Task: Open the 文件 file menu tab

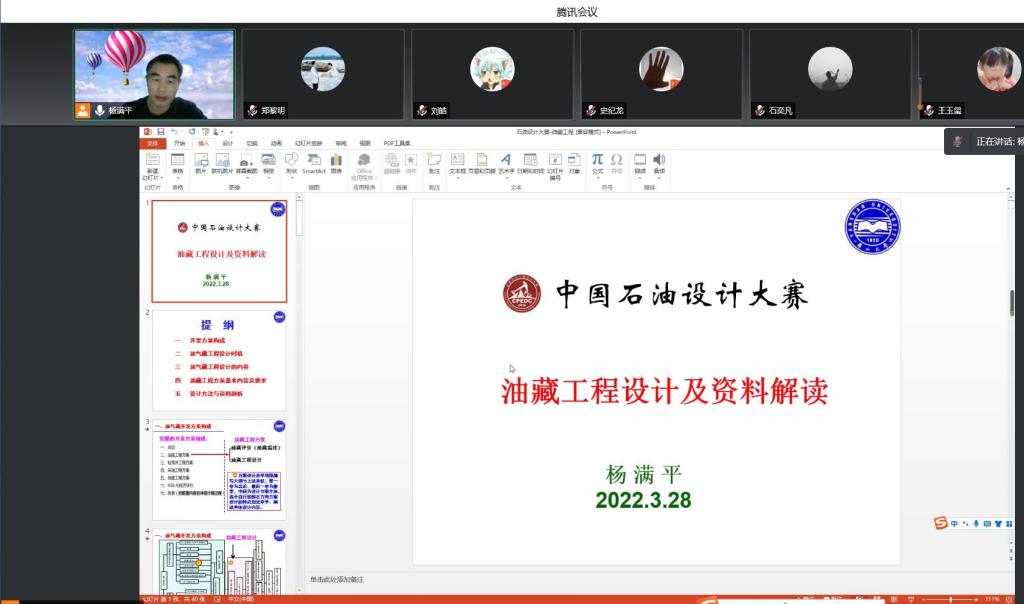Action: click(152, 143)
